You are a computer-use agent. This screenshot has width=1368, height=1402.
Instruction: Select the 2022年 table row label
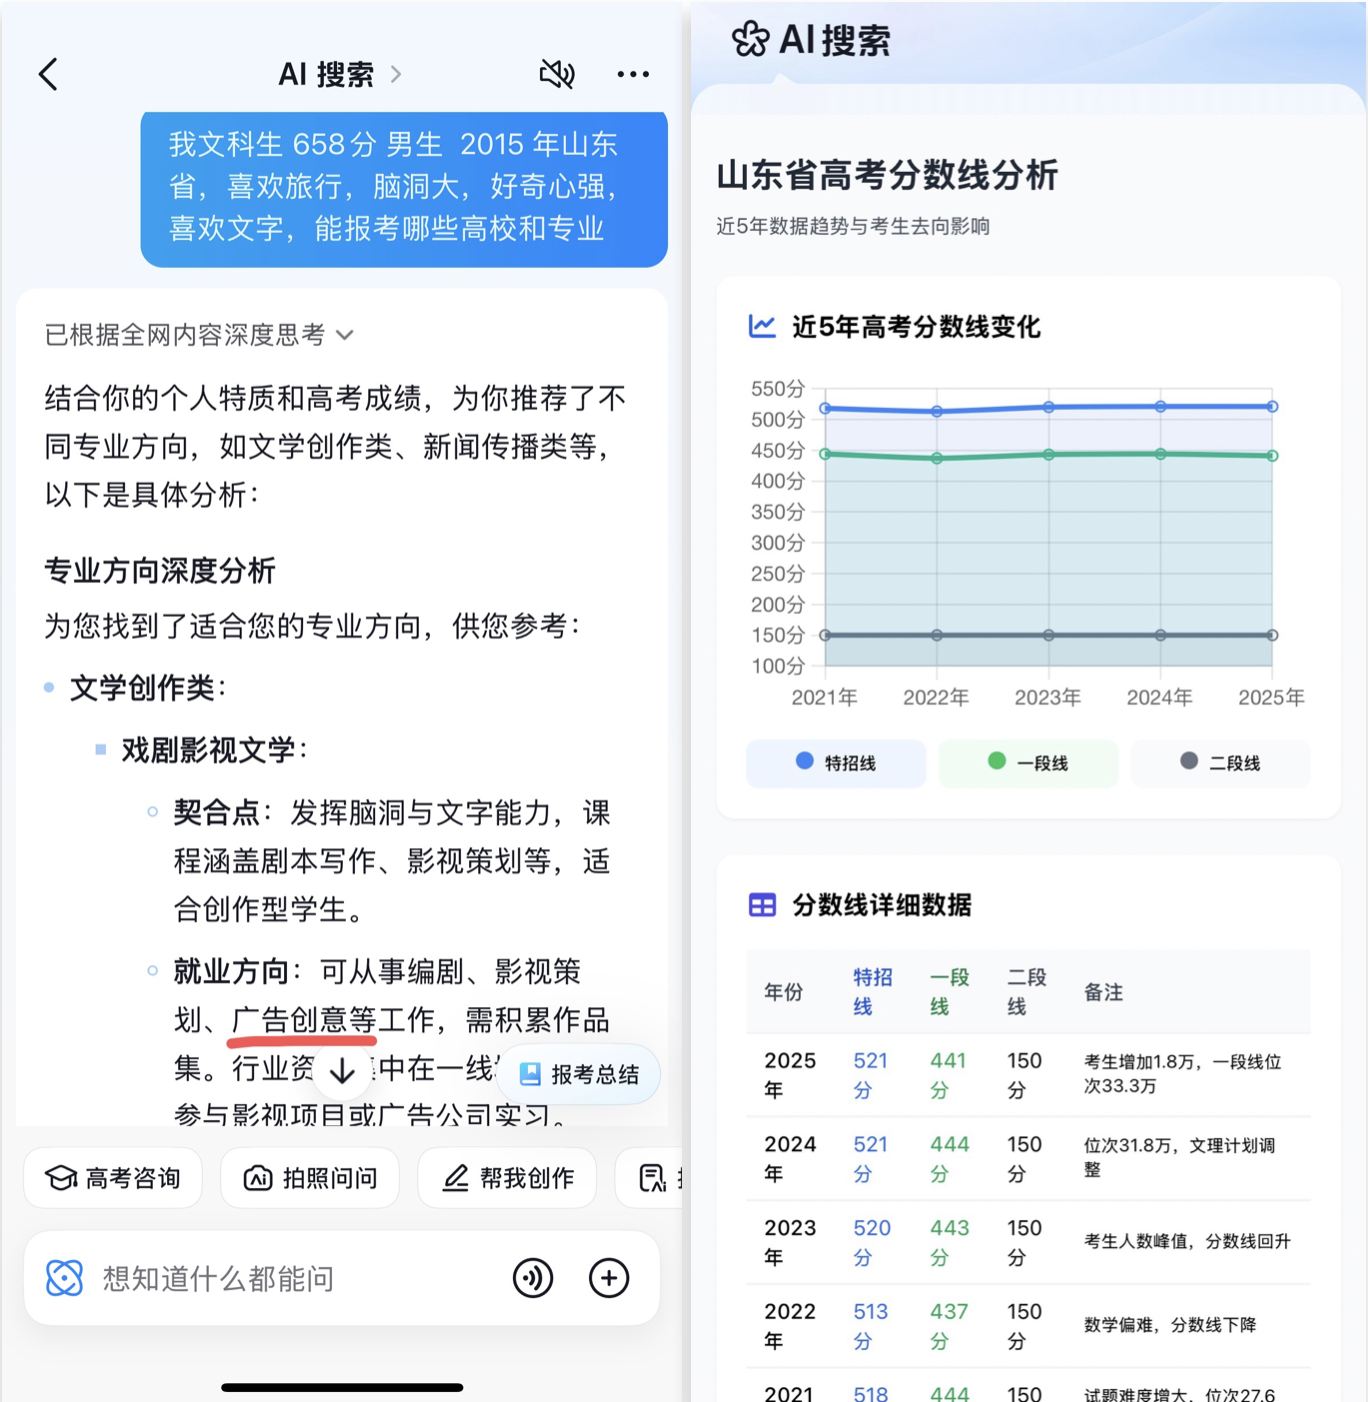[790, 1325]
